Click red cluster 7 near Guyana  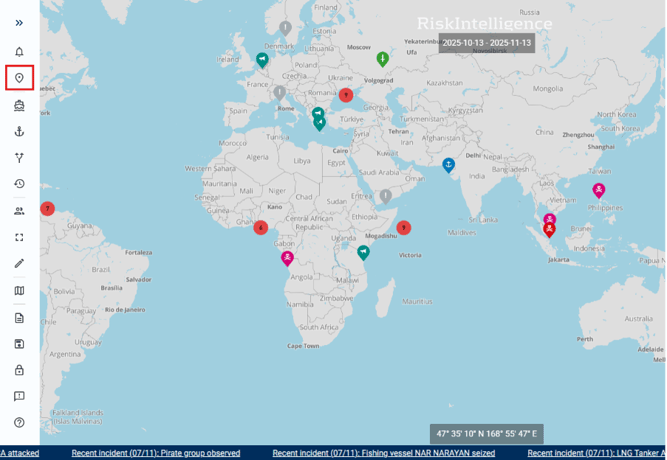[x=48, y=209]
